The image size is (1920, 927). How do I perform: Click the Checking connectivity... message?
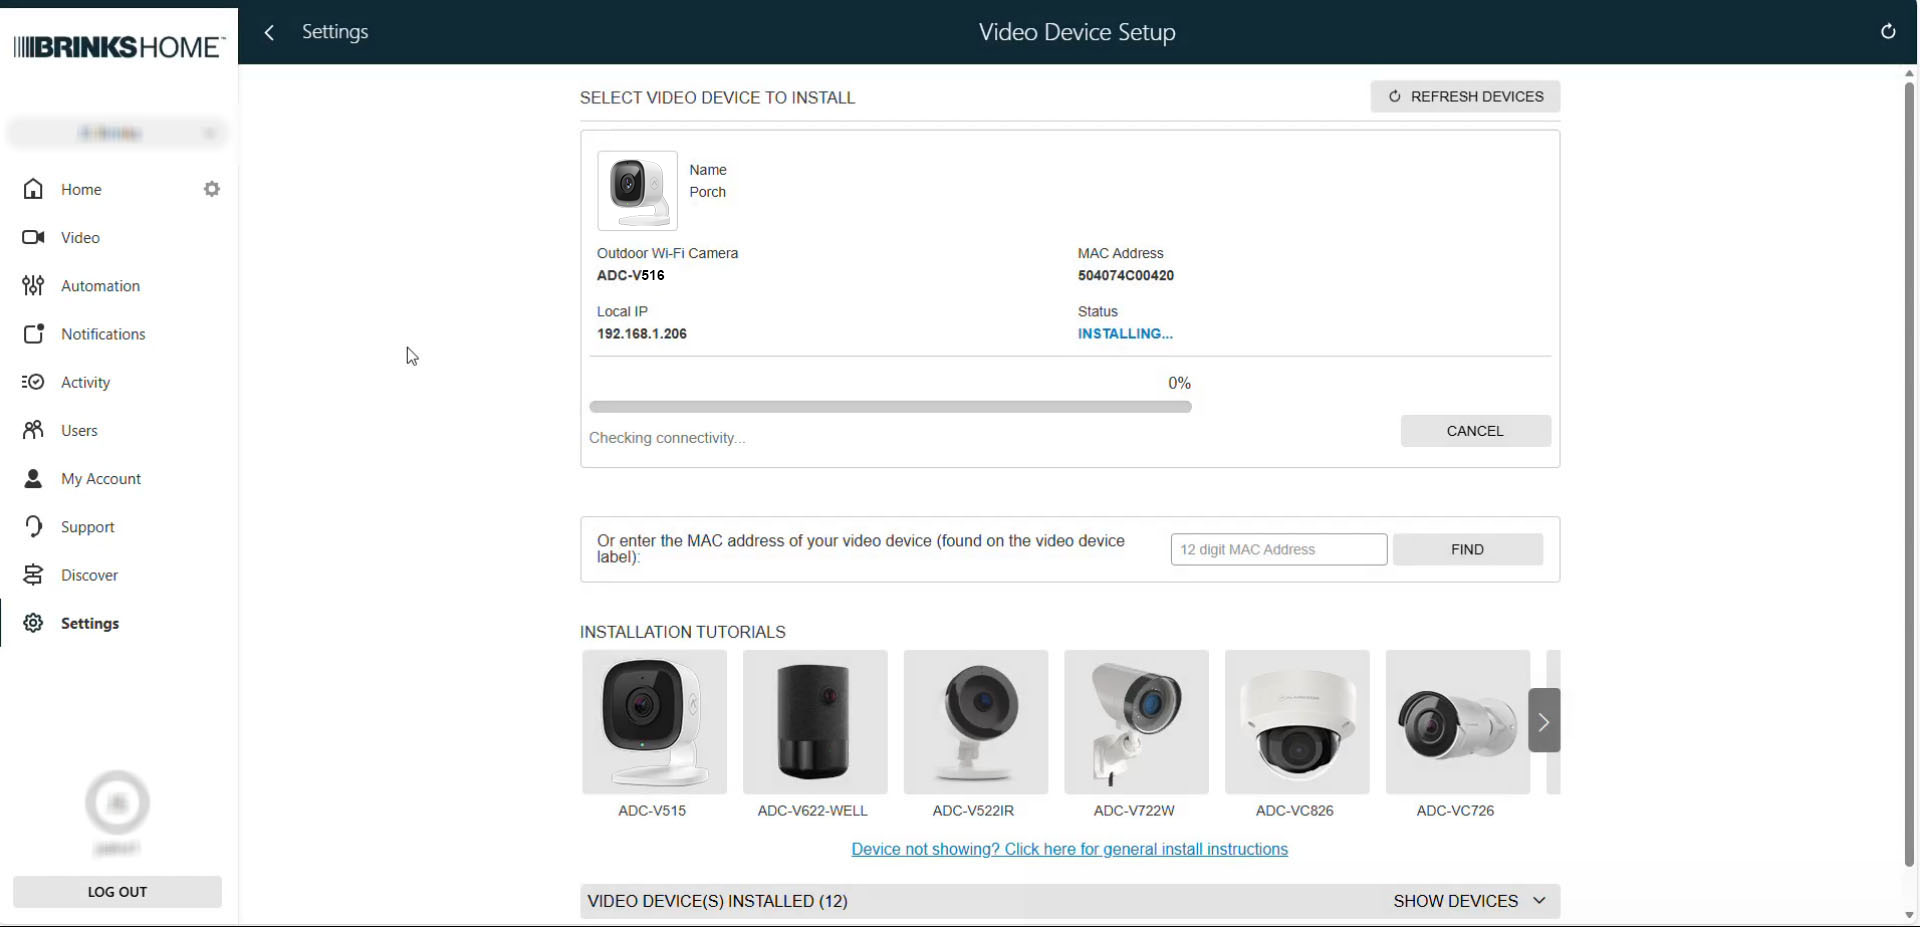[x=667, y=438]
